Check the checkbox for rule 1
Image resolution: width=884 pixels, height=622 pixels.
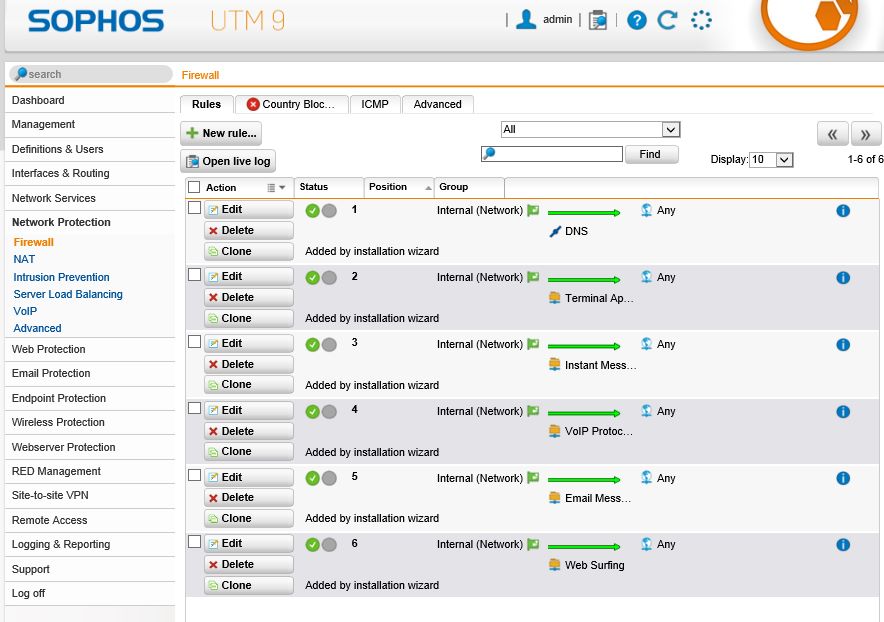click(195, 208)
